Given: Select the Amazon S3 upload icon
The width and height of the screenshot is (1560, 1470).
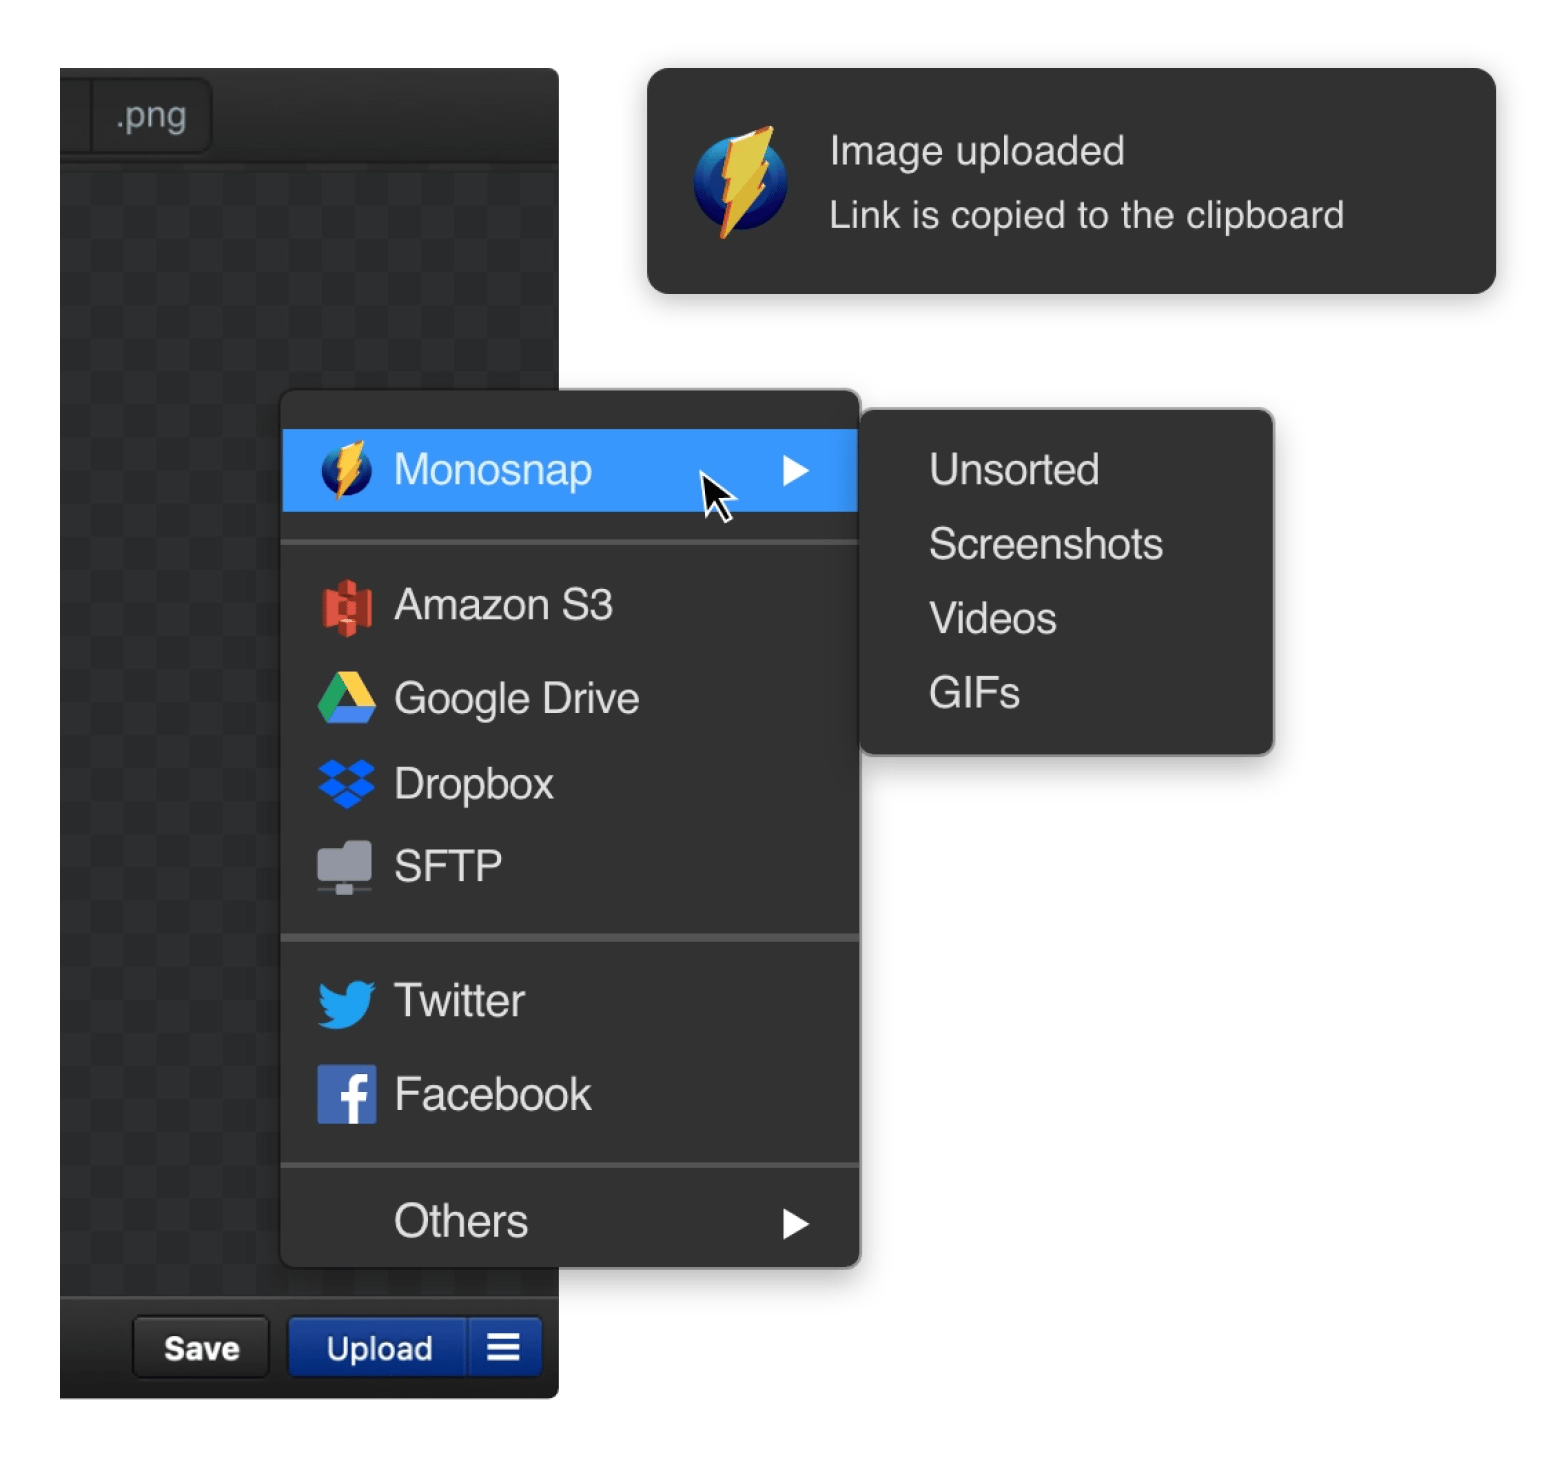Looking at the screenshot, I should 347,603.
